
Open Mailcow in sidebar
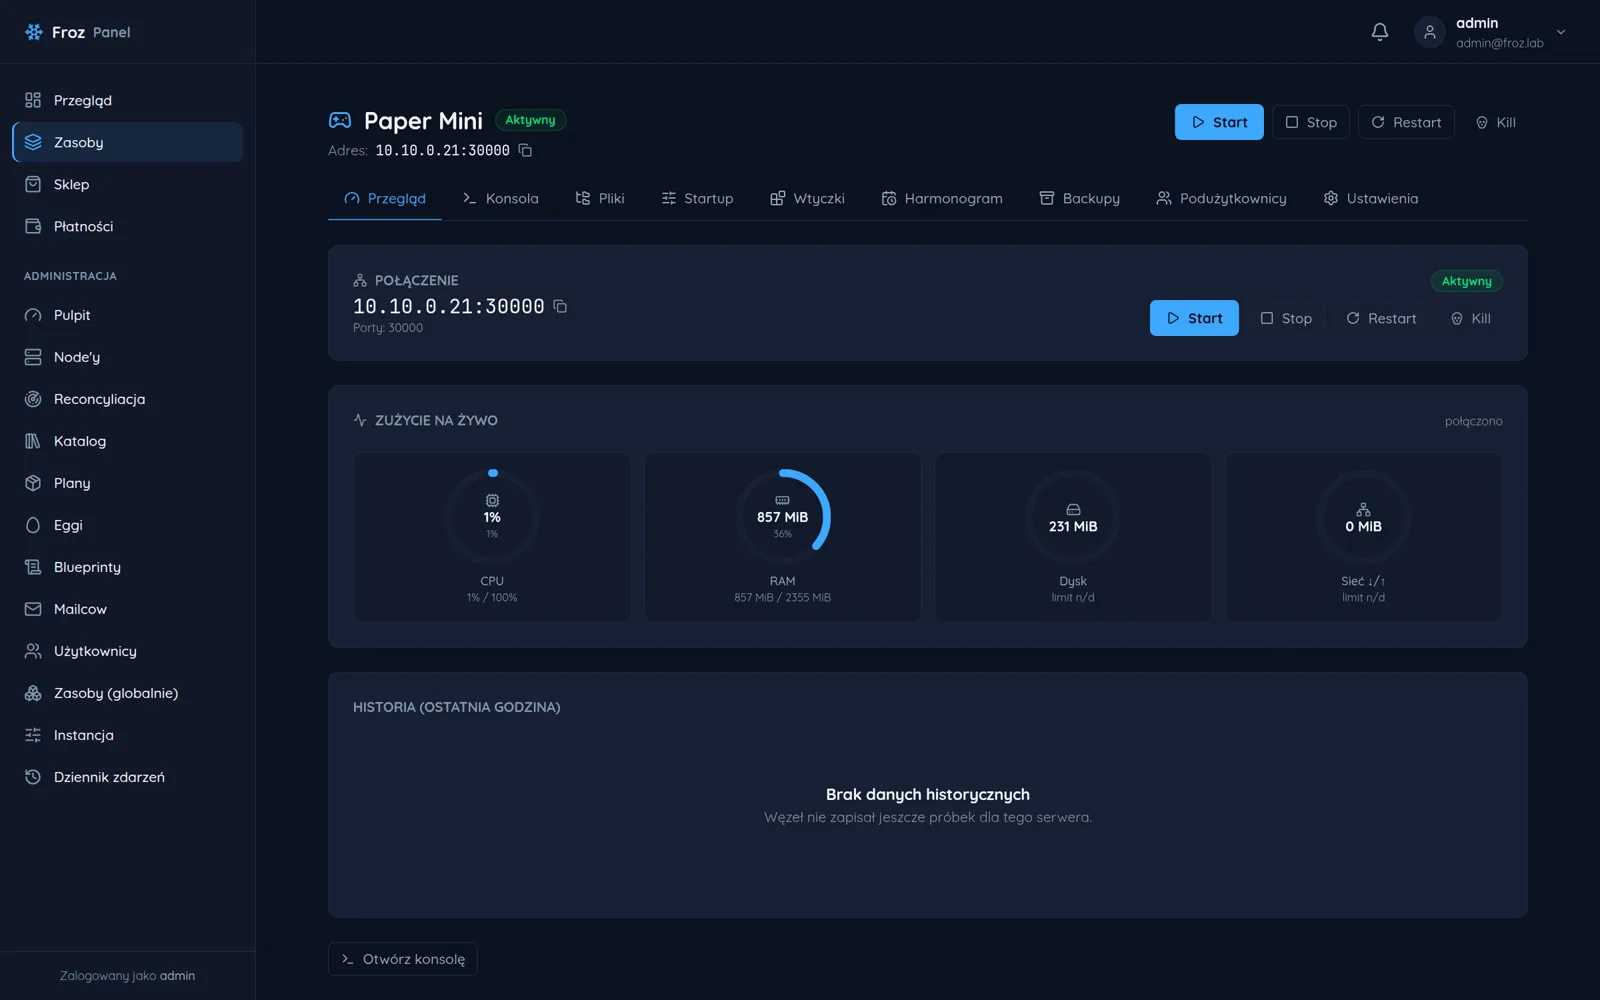(128, 609)
